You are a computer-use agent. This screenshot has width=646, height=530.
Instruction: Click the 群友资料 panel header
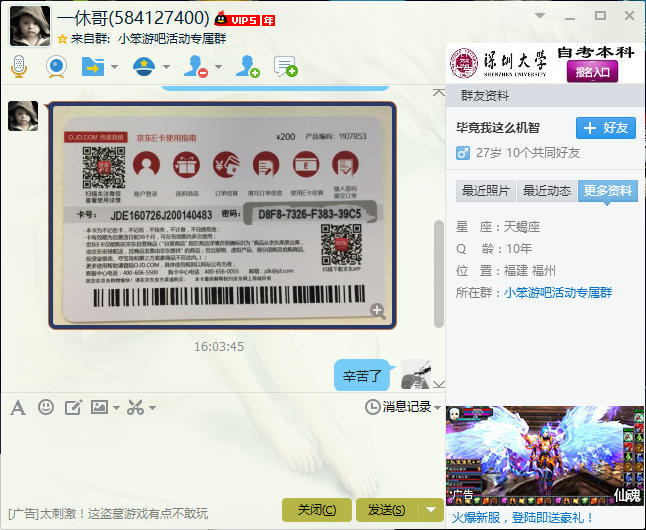tap(545, 96)
